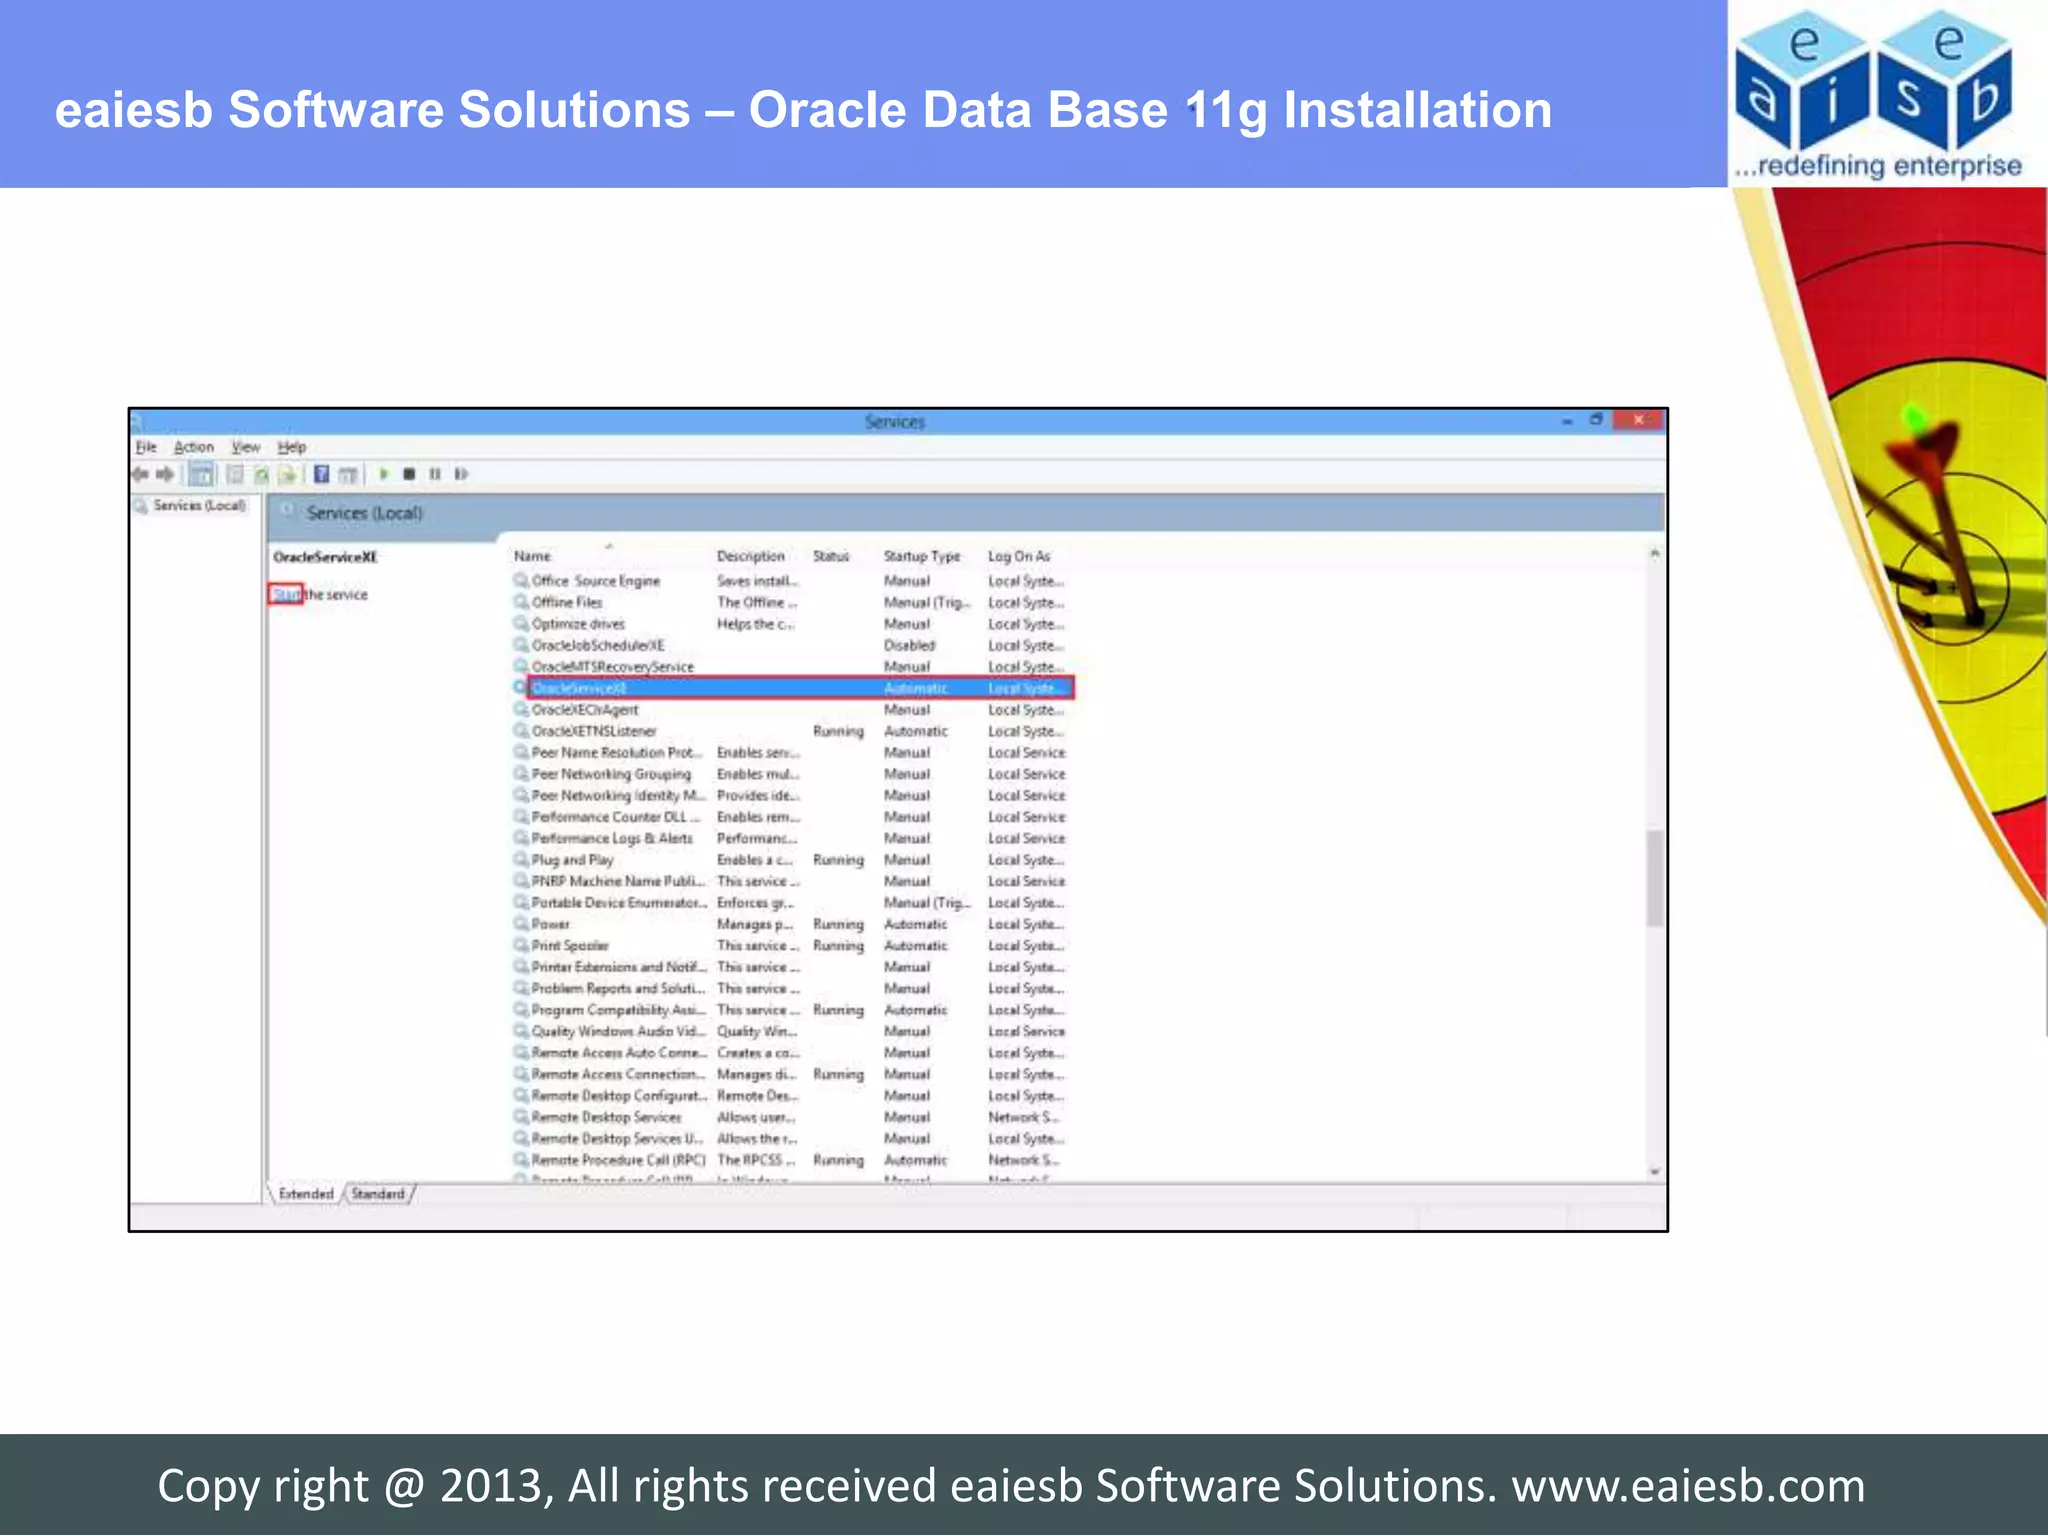This screenshot has height=1536, width=2048.
Task: Click the Forward arrow in Services toolbar
Action: point(165,474)
